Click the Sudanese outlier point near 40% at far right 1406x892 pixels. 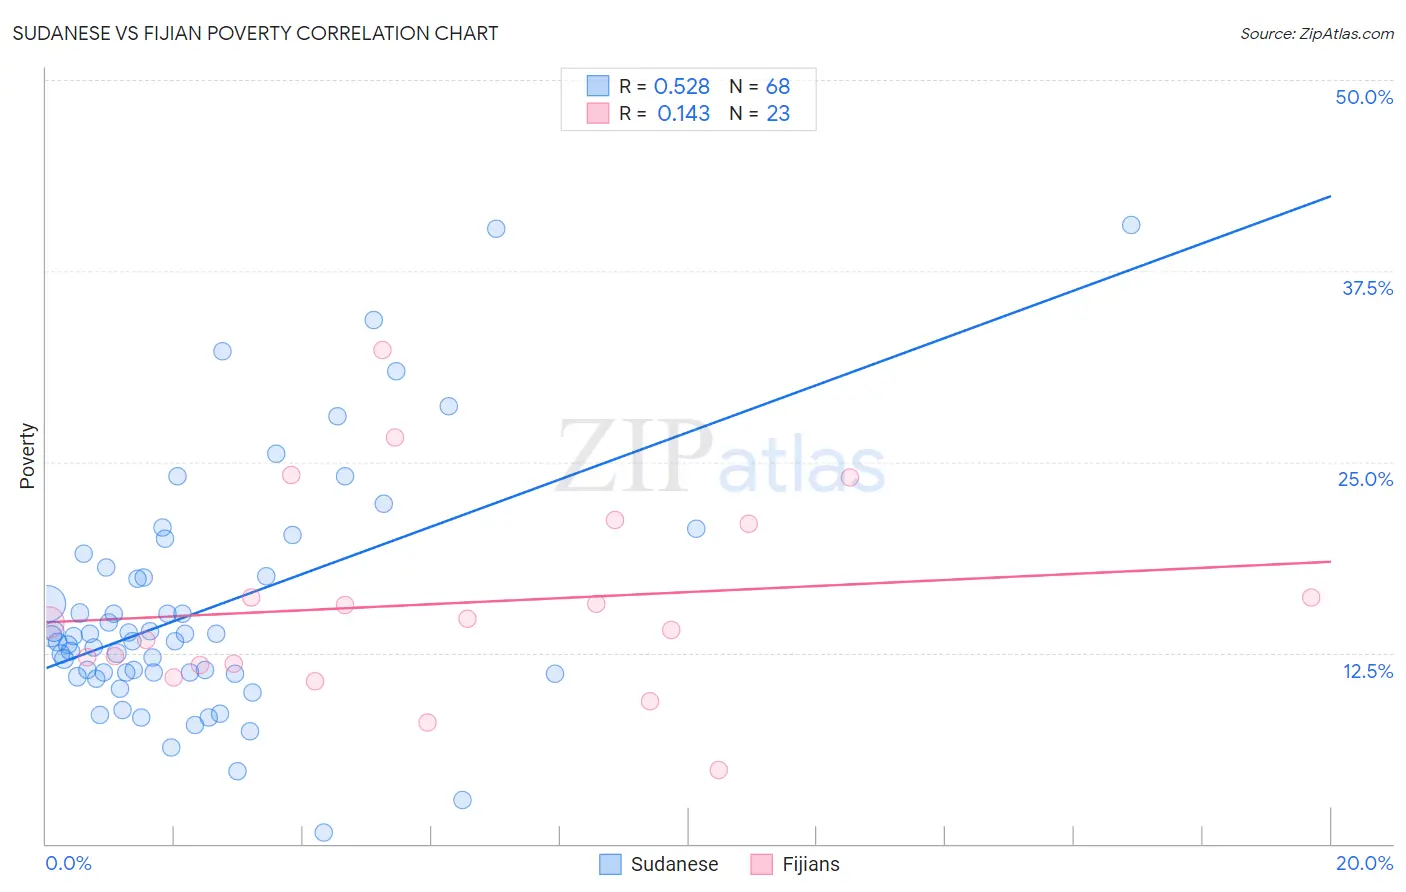[x=1131, y=225]
